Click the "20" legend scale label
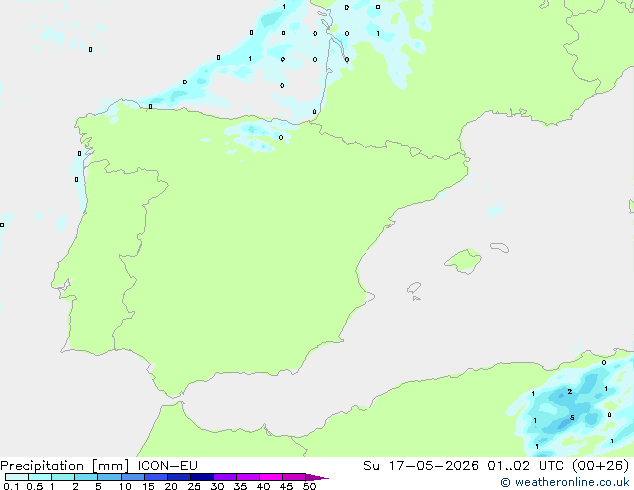 coord(171,486)
